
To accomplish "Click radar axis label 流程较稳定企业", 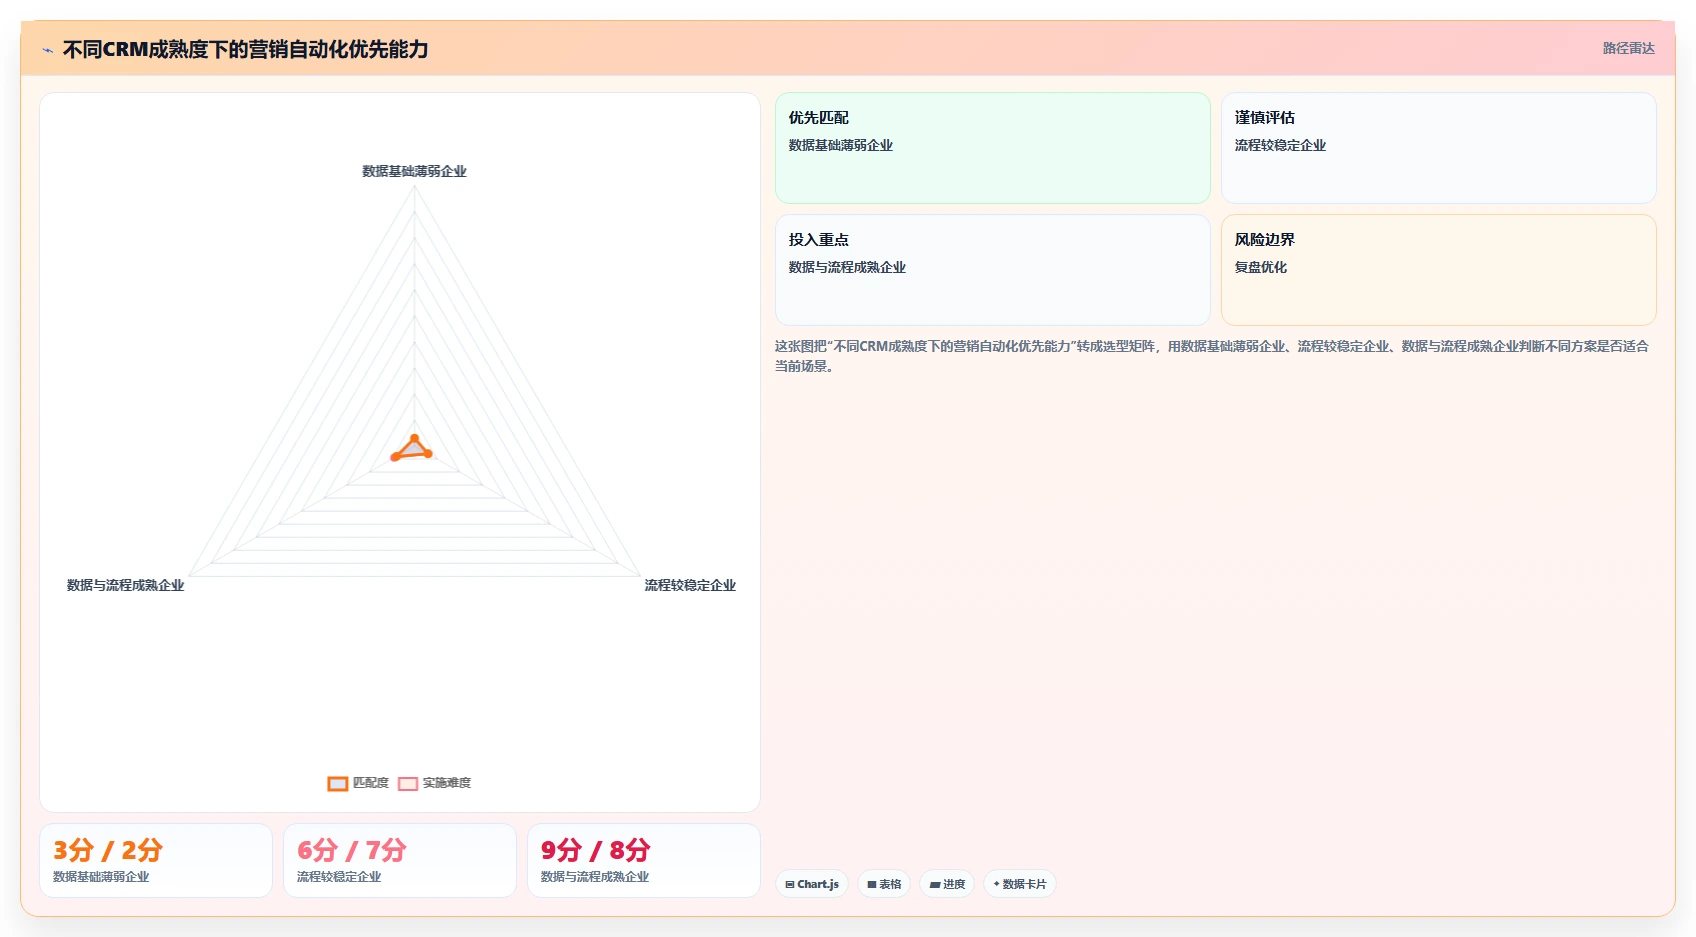I will 690,585.
